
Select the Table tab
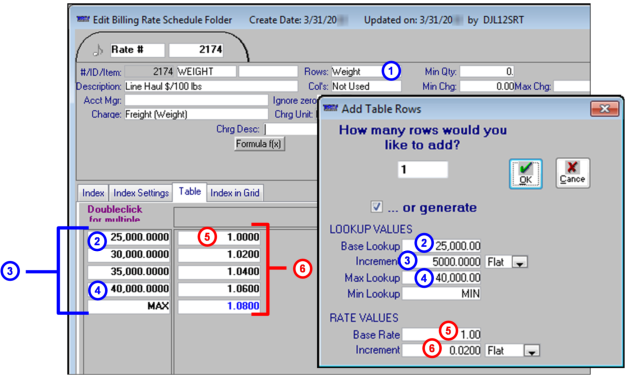coord(189,192)
